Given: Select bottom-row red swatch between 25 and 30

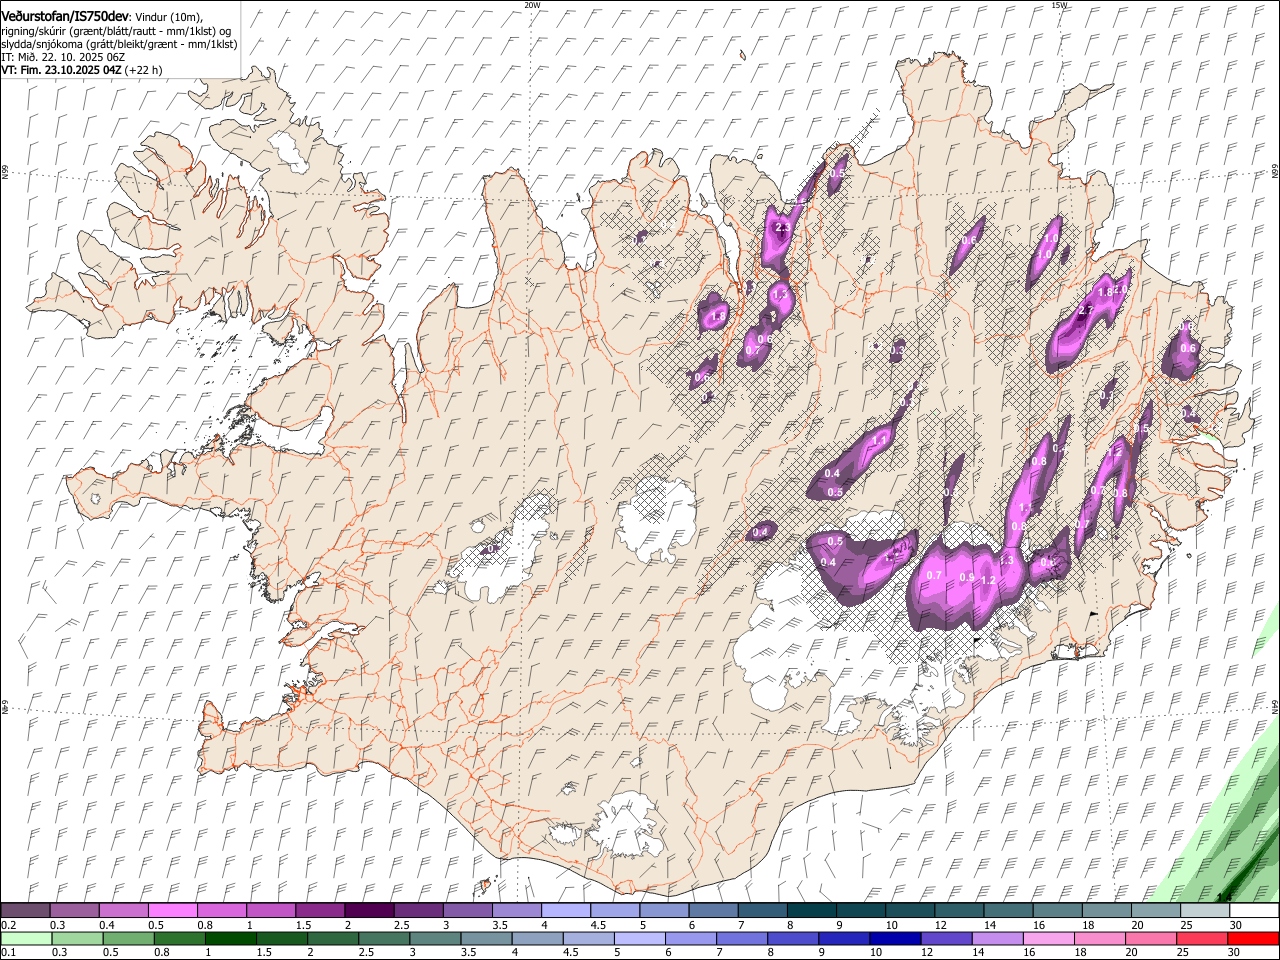Looking at the screenshot, I should click(x=1203, y=939).
